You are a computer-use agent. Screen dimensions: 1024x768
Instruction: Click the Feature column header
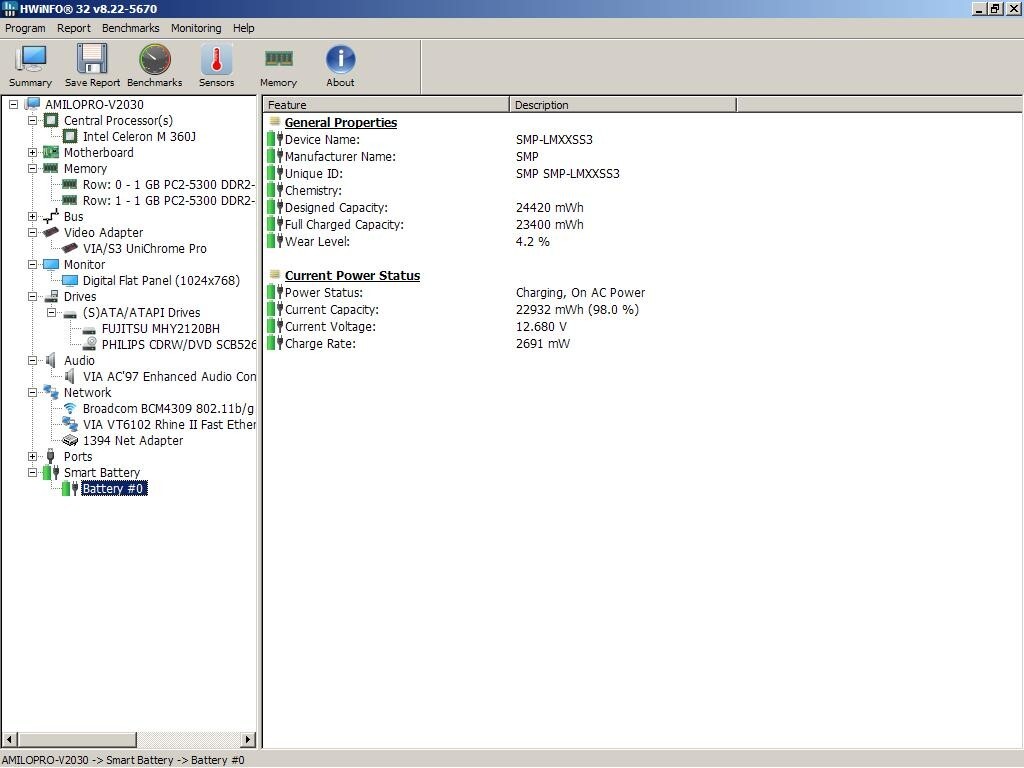[x=386, y=104]
